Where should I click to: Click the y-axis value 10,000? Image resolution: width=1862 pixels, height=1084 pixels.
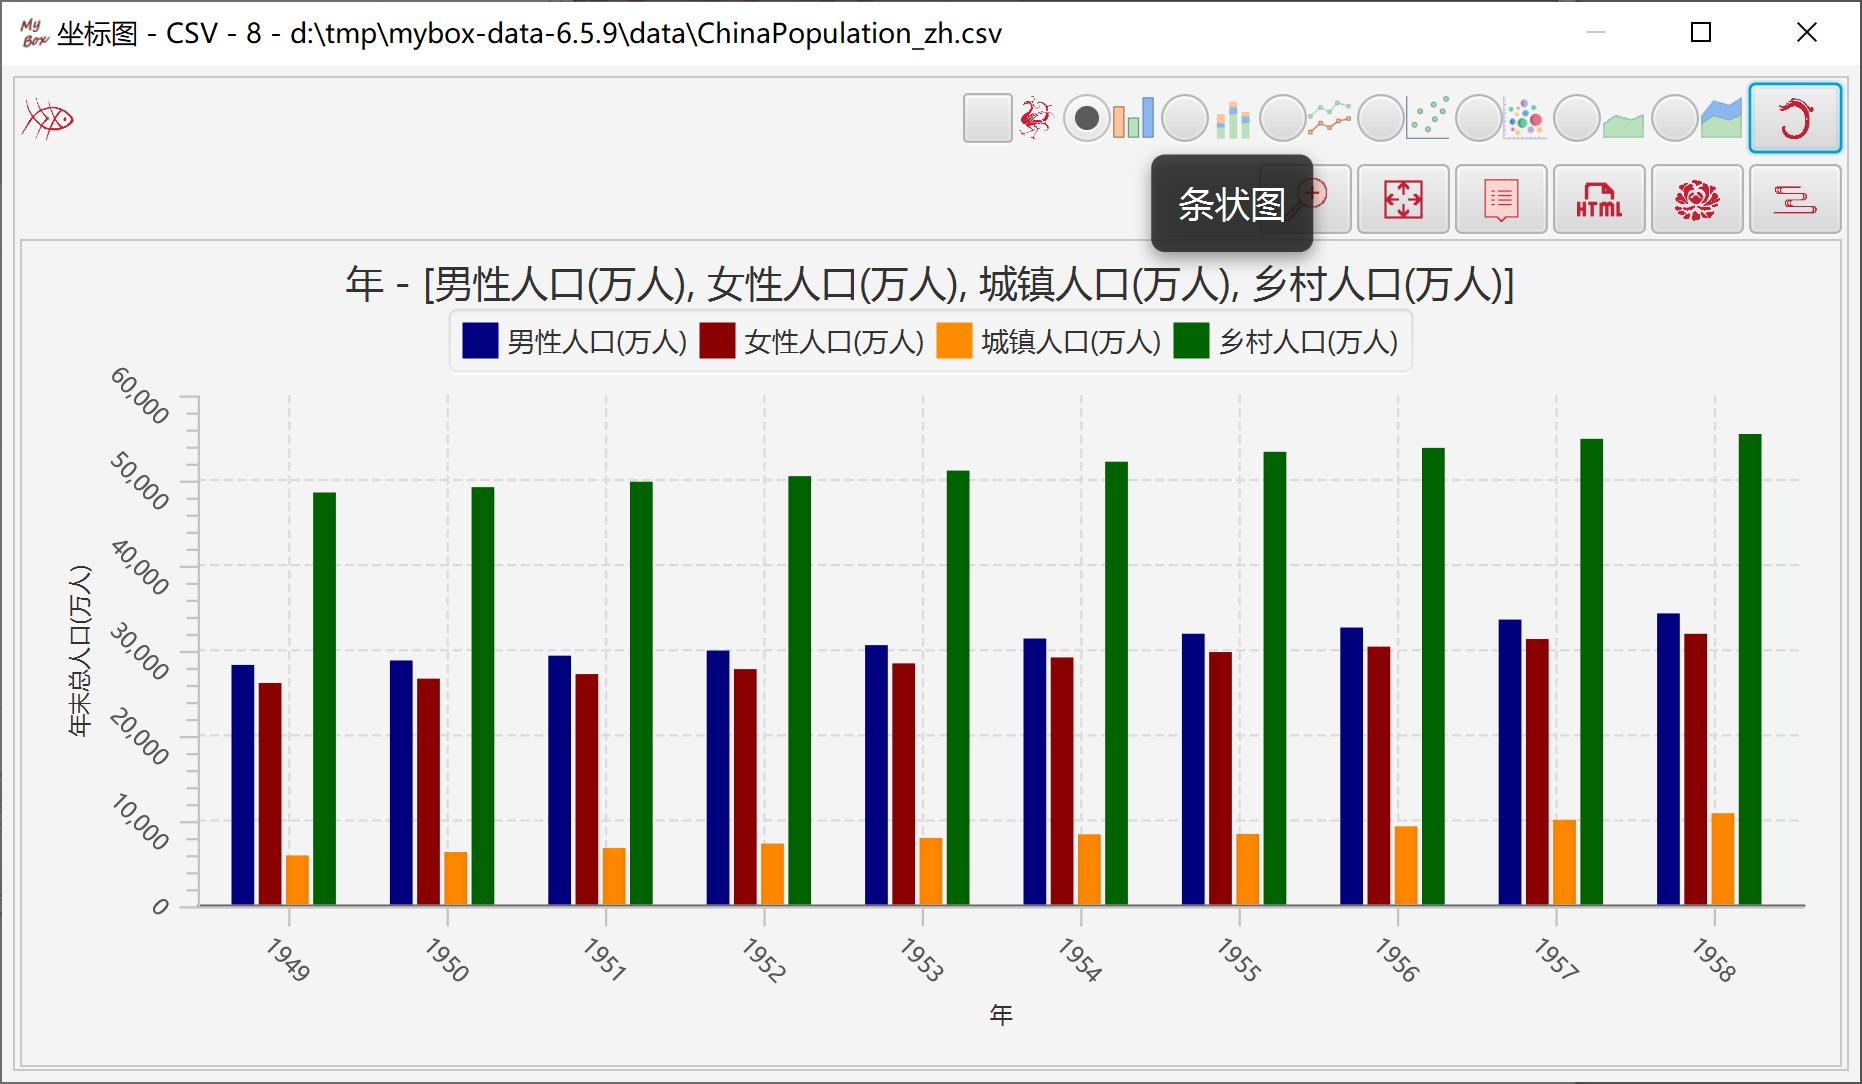140,821
